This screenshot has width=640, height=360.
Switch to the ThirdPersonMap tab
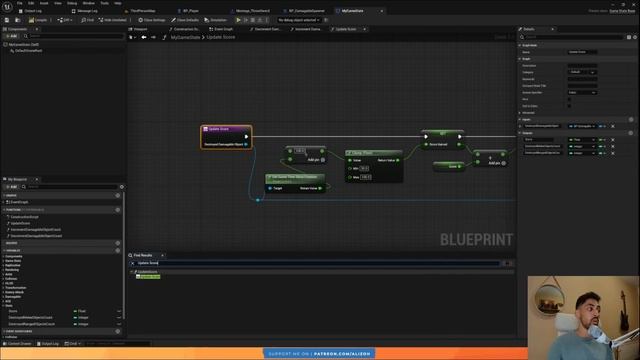point(142,11)
